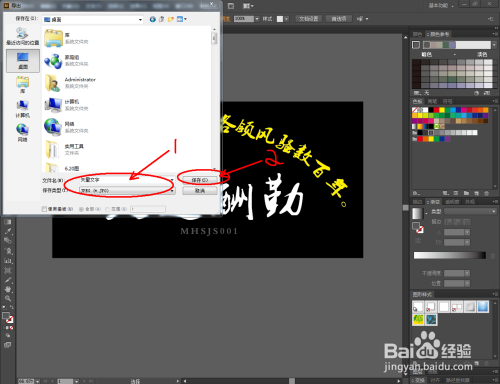Viewport: 500px width, 384px height.
Task: Select the black swatch in Swatches panel
Action: (431, 110)
